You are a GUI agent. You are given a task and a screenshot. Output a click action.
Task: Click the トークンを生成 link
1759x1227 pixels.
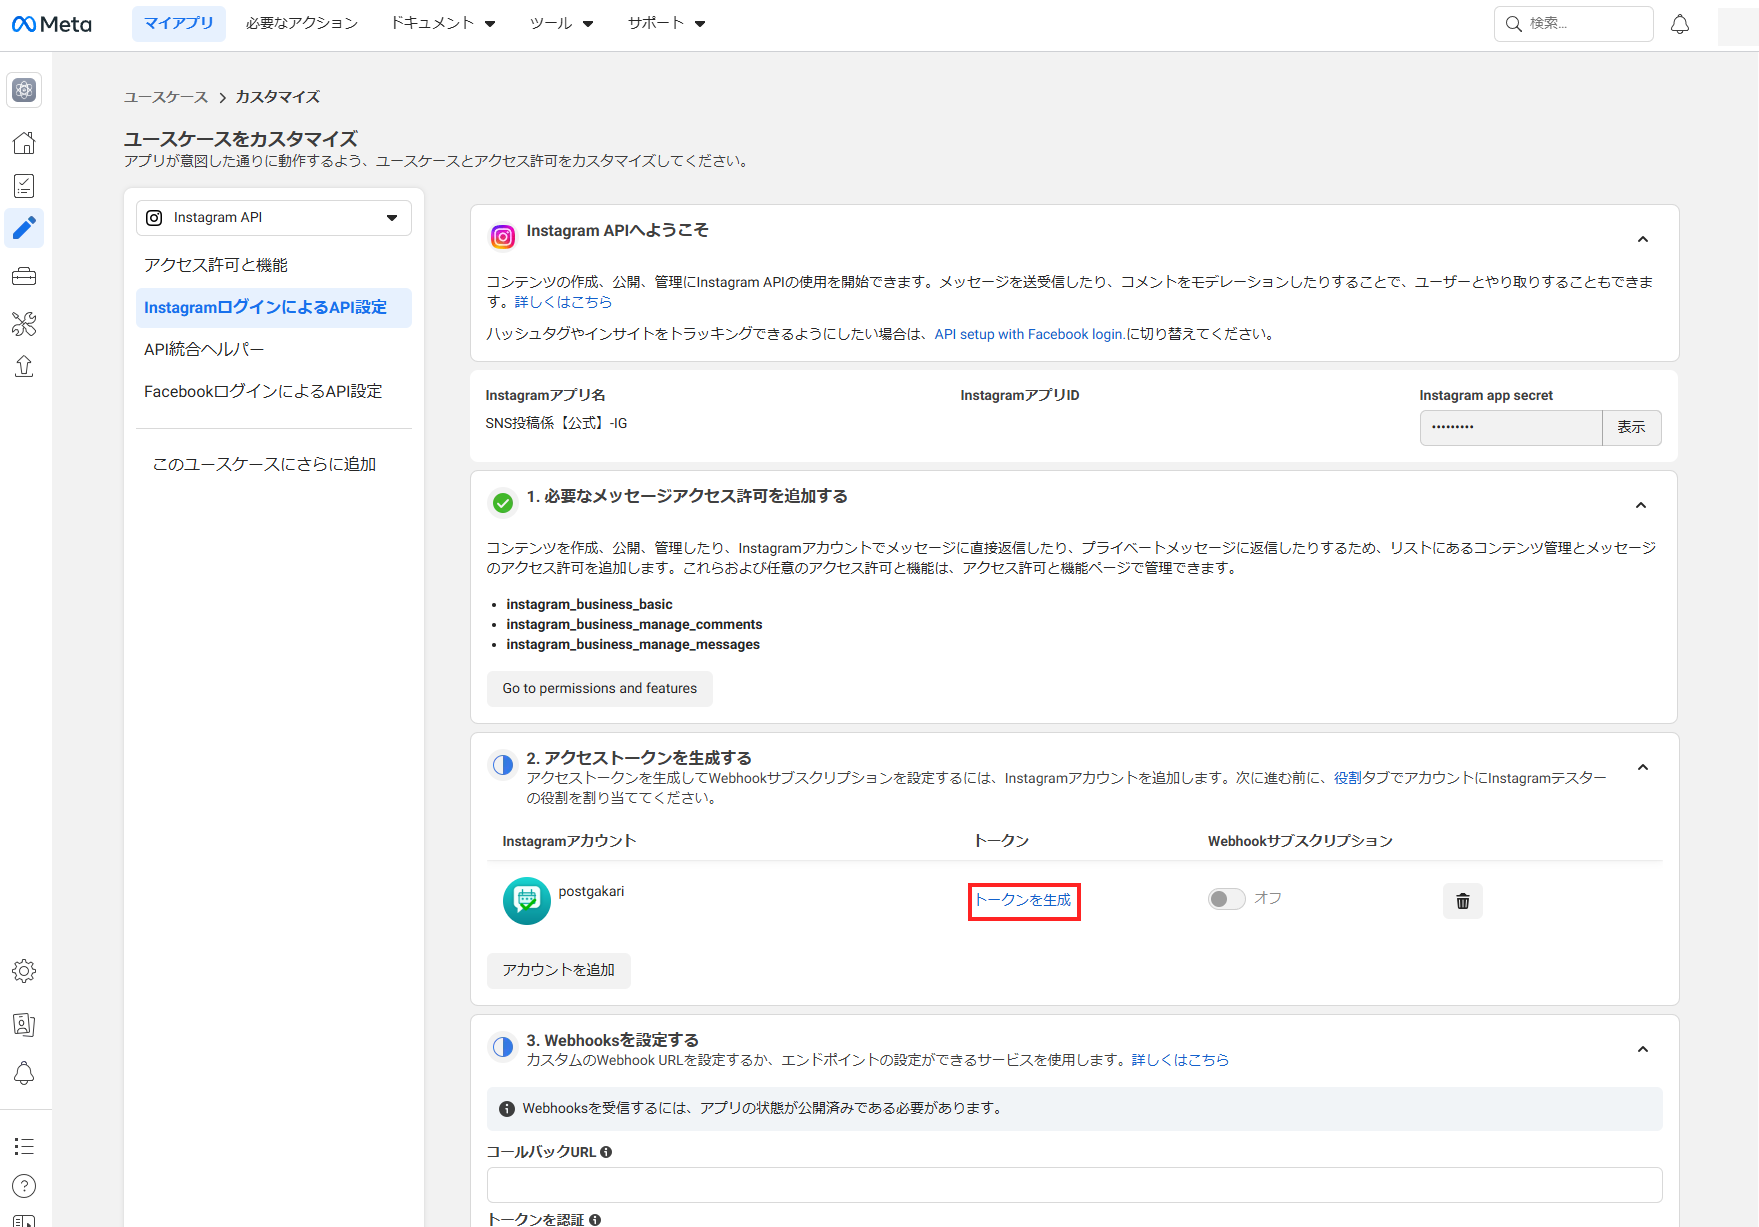coord(1023,900)
